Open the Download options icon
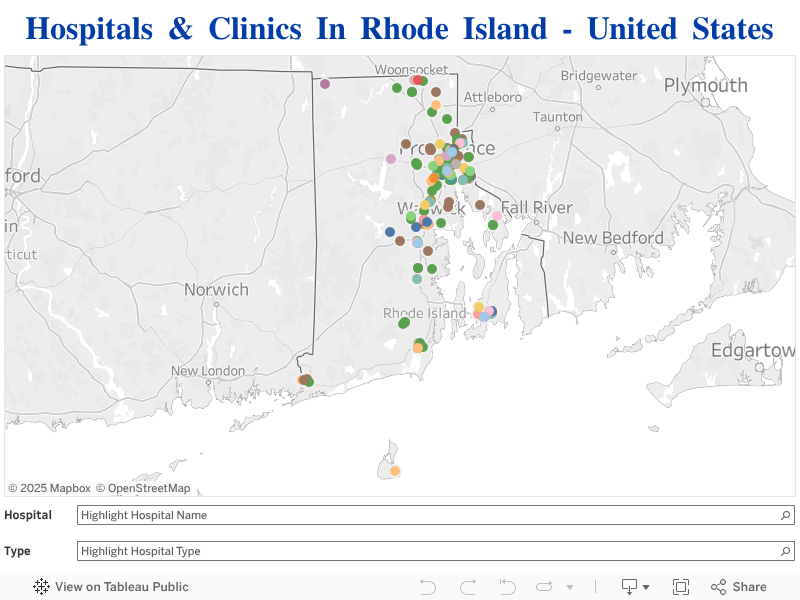This screenshot has width=800, height=600. [630, 587]
